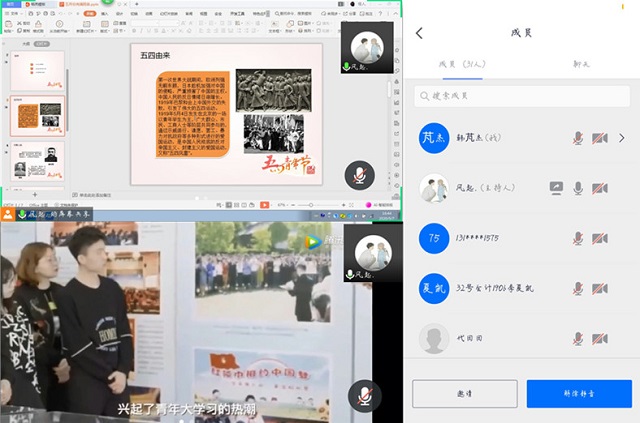The height and width of the screenshot is (423, 640).
Task: Switch to the 聊天 tab
Action: pos(581,64)
